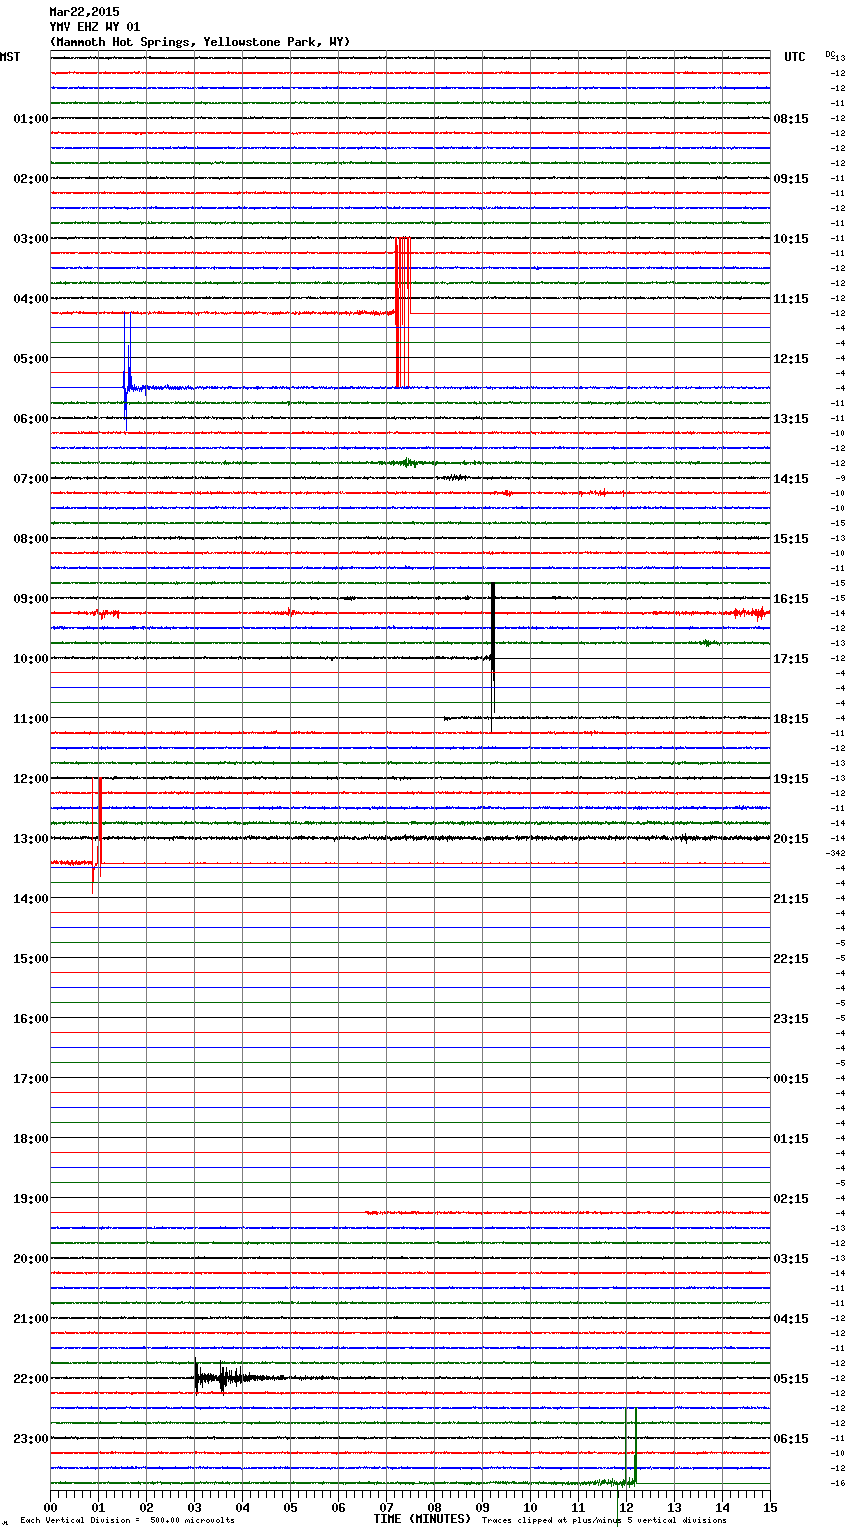This screenshot has width=850, height=1534.
Task: Click the TIME (MINUTES) axis title
Action: tap(422, 1519)
